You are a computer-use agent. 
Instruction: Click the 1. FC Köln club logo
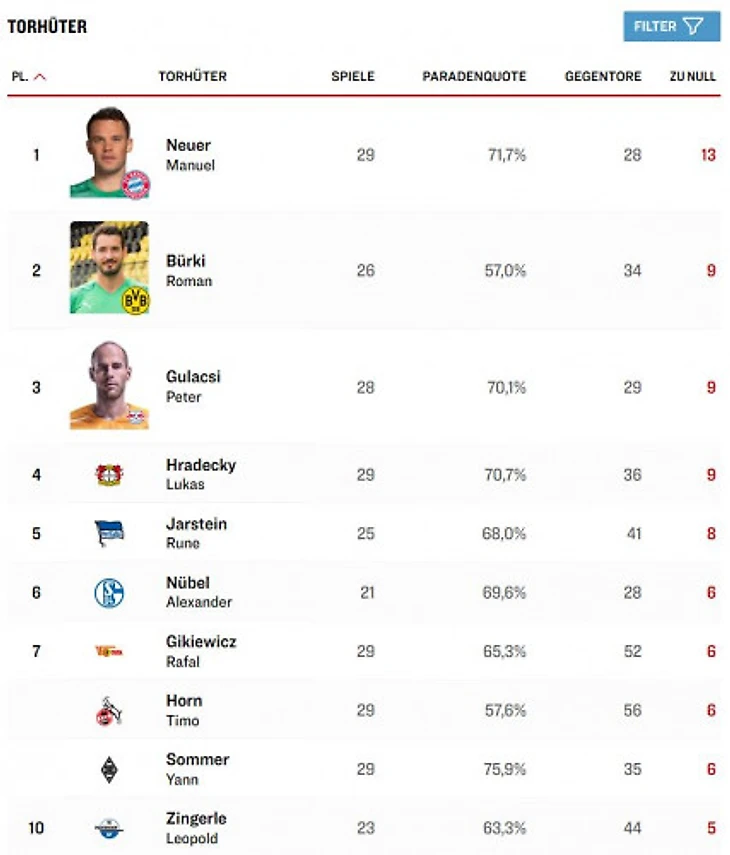pos(109,710)
